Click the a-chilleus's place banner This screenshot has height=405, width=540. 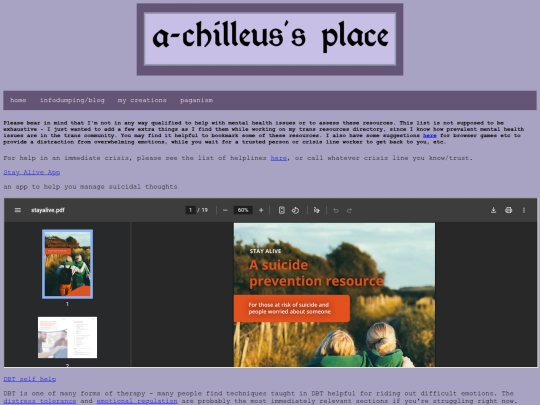coord(270,39)
